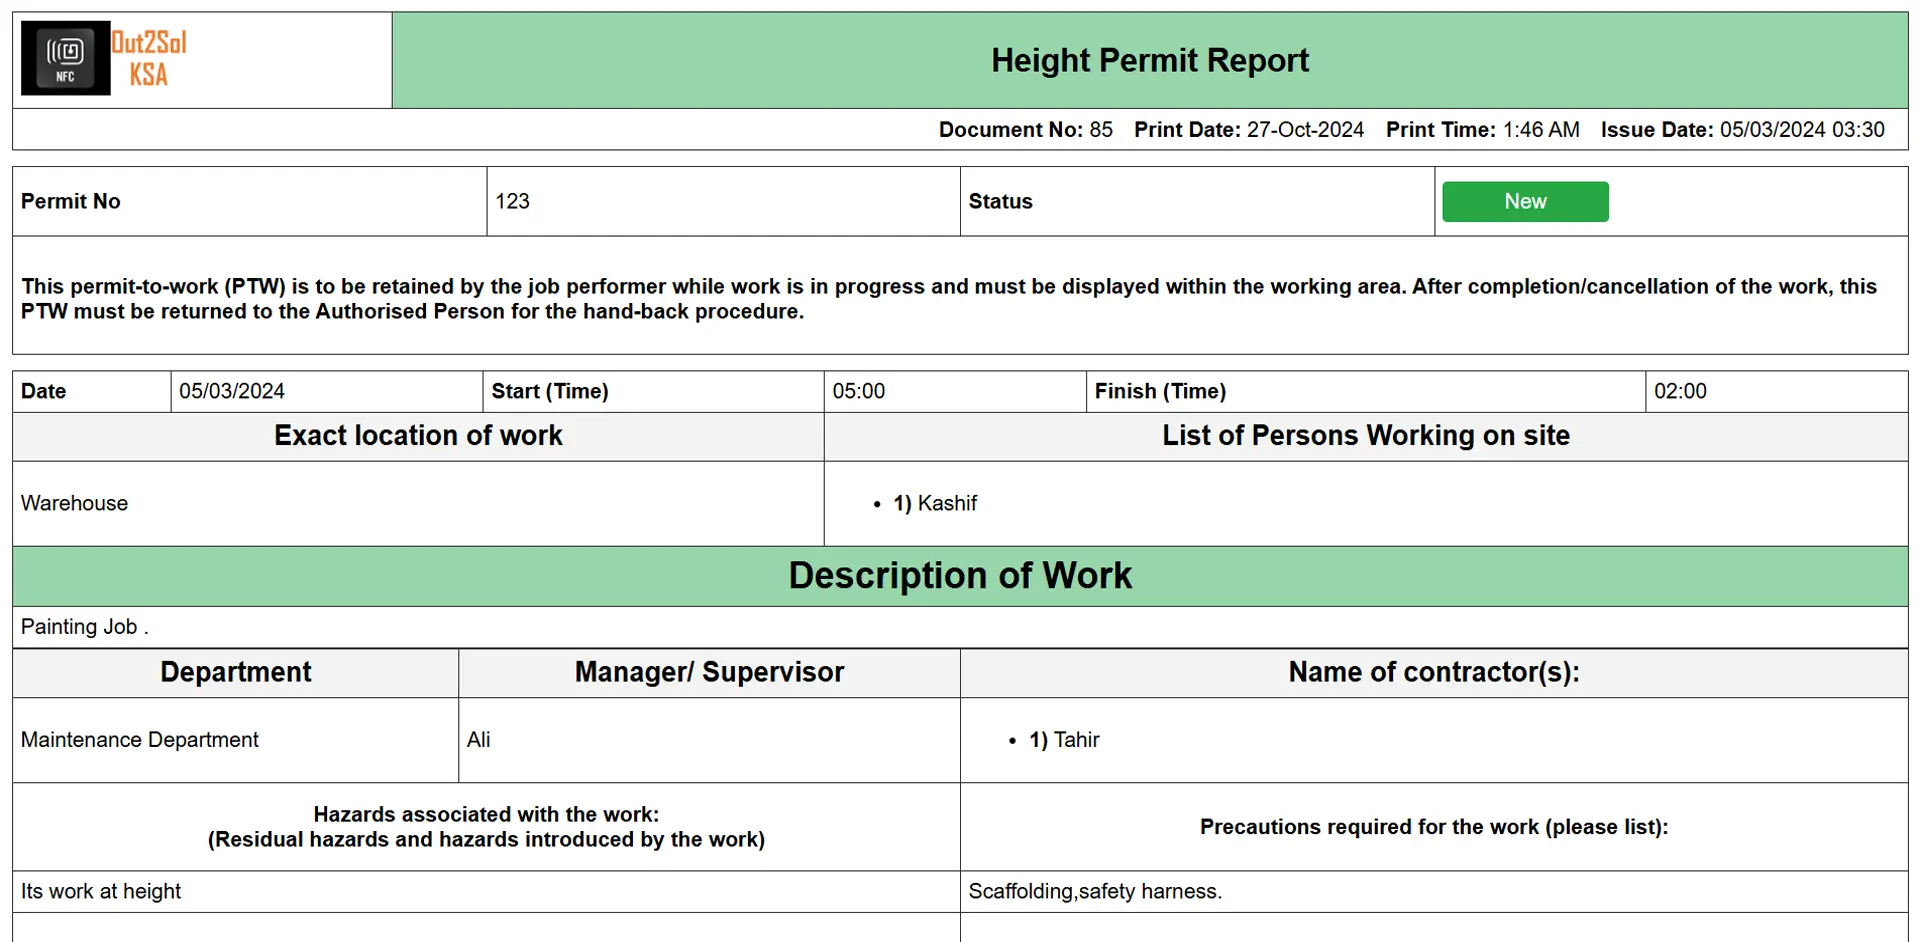Select Kashif in persons working list
1920x942 pixels.
[x=946, y=504]
